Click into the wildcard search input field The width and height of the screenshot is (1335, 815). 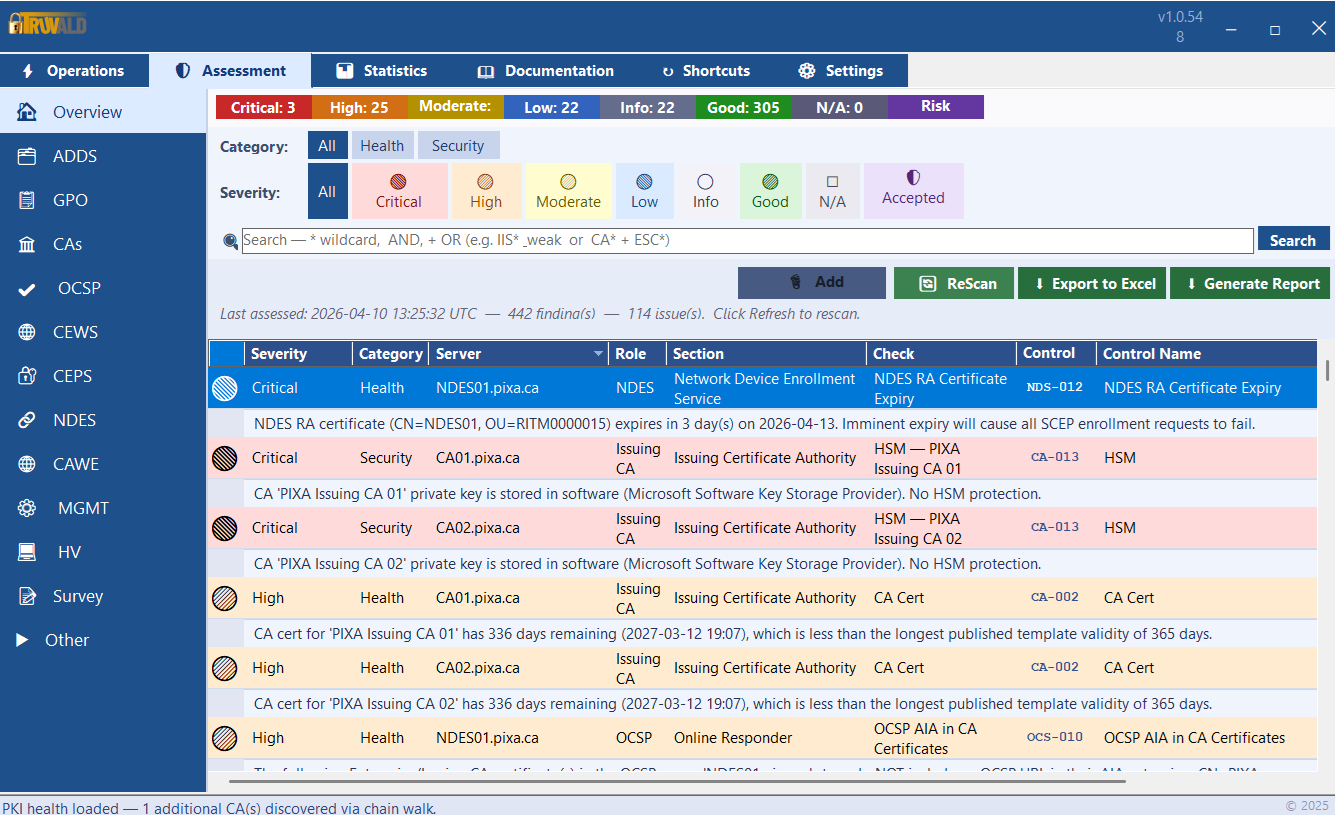pyautogui.click(x=747, y=241)
